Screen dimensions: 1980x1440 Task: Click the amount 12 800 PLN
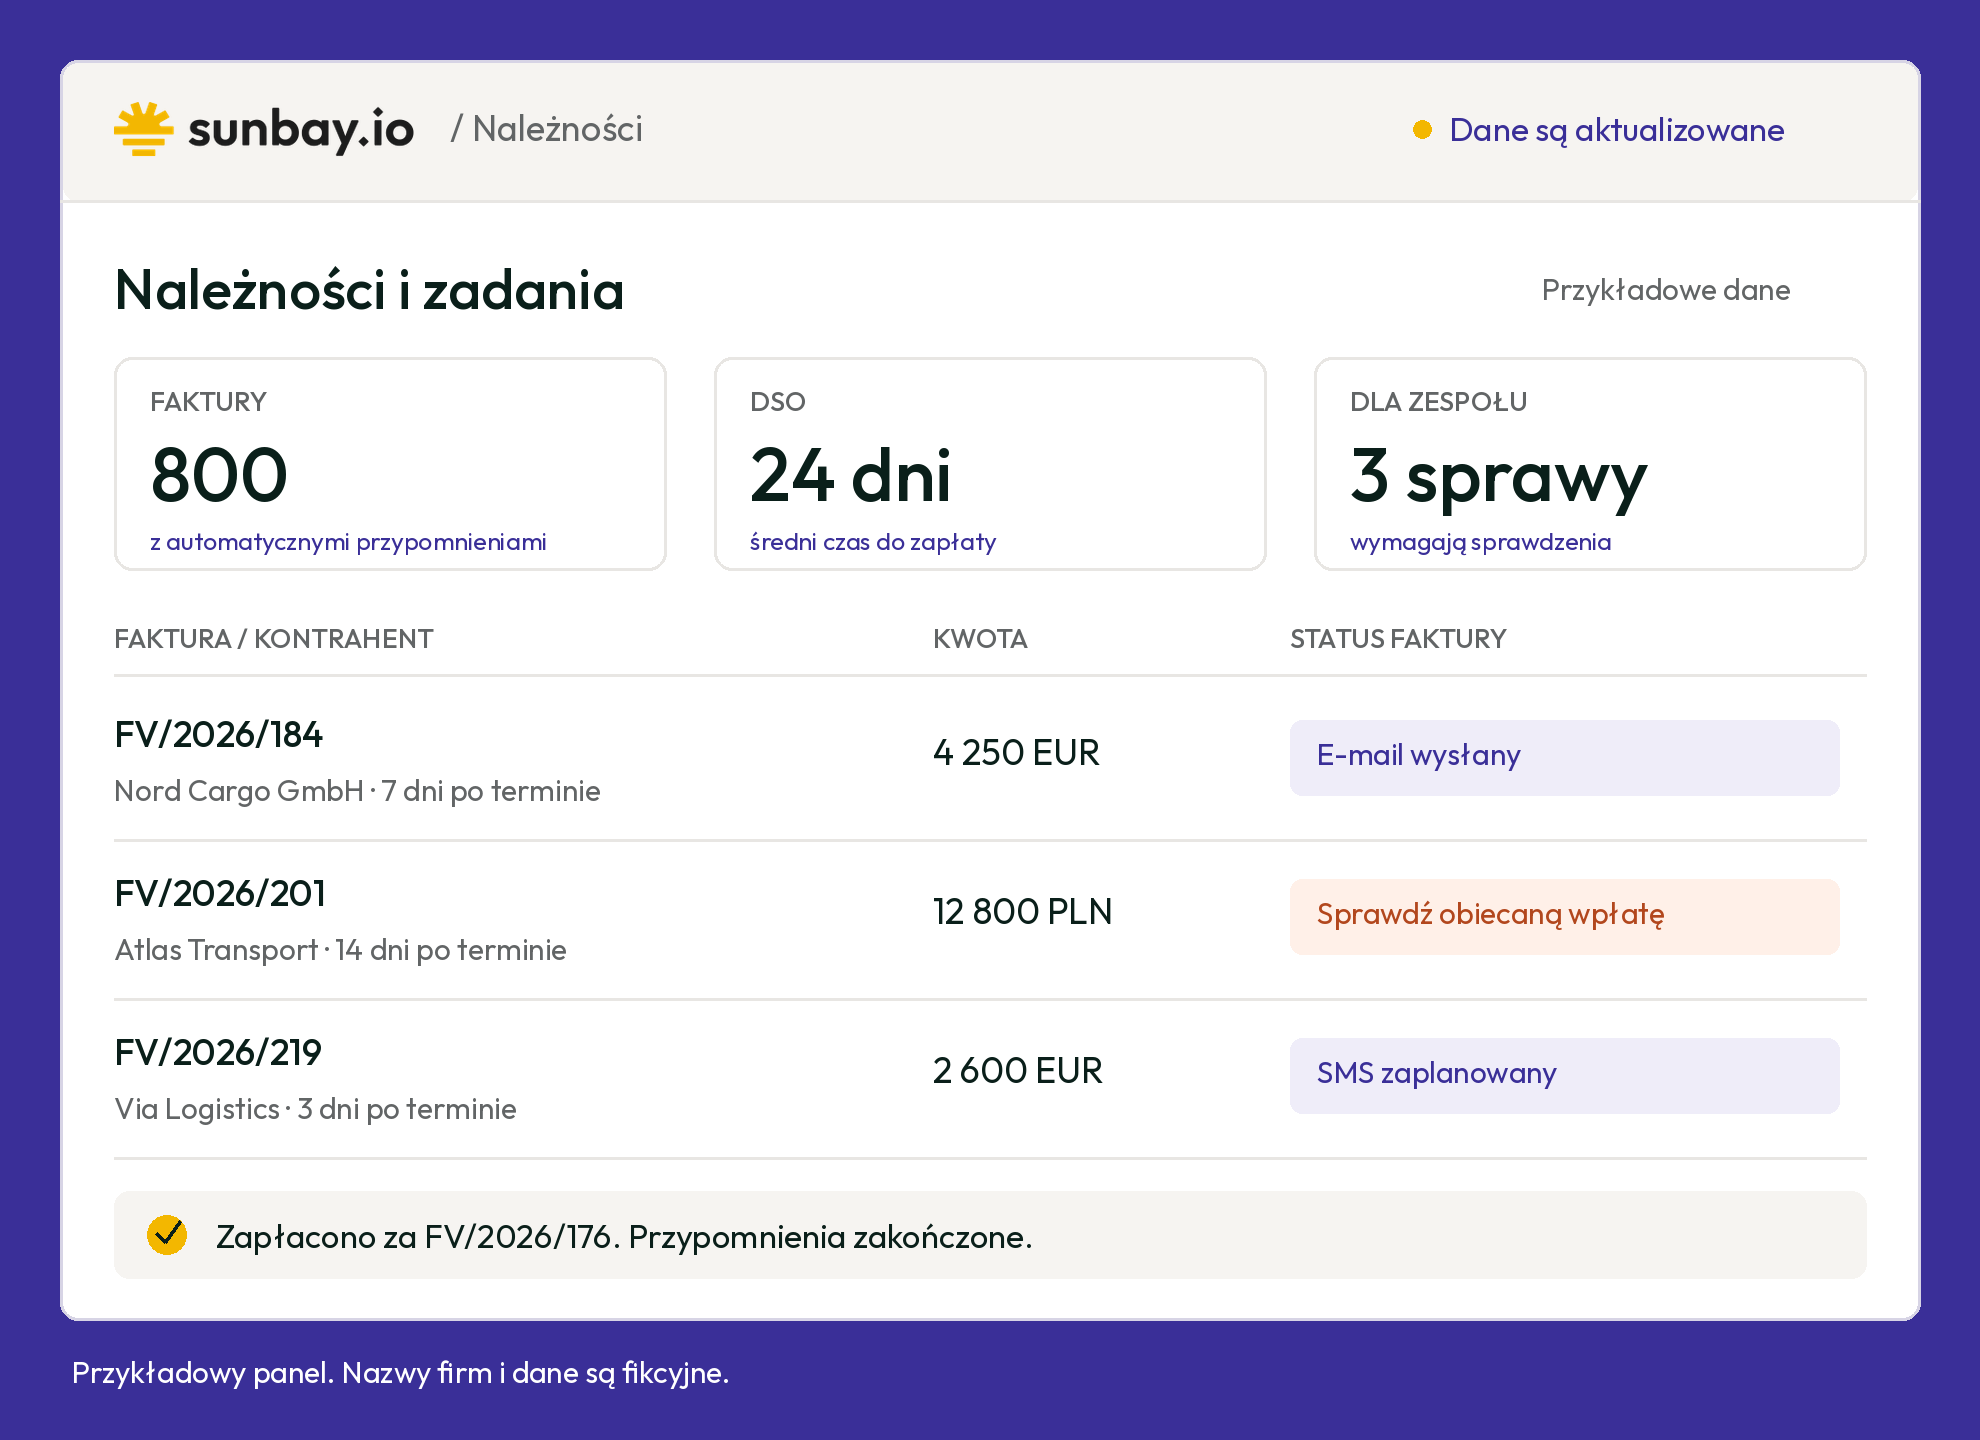click(x=1023, y=911)
